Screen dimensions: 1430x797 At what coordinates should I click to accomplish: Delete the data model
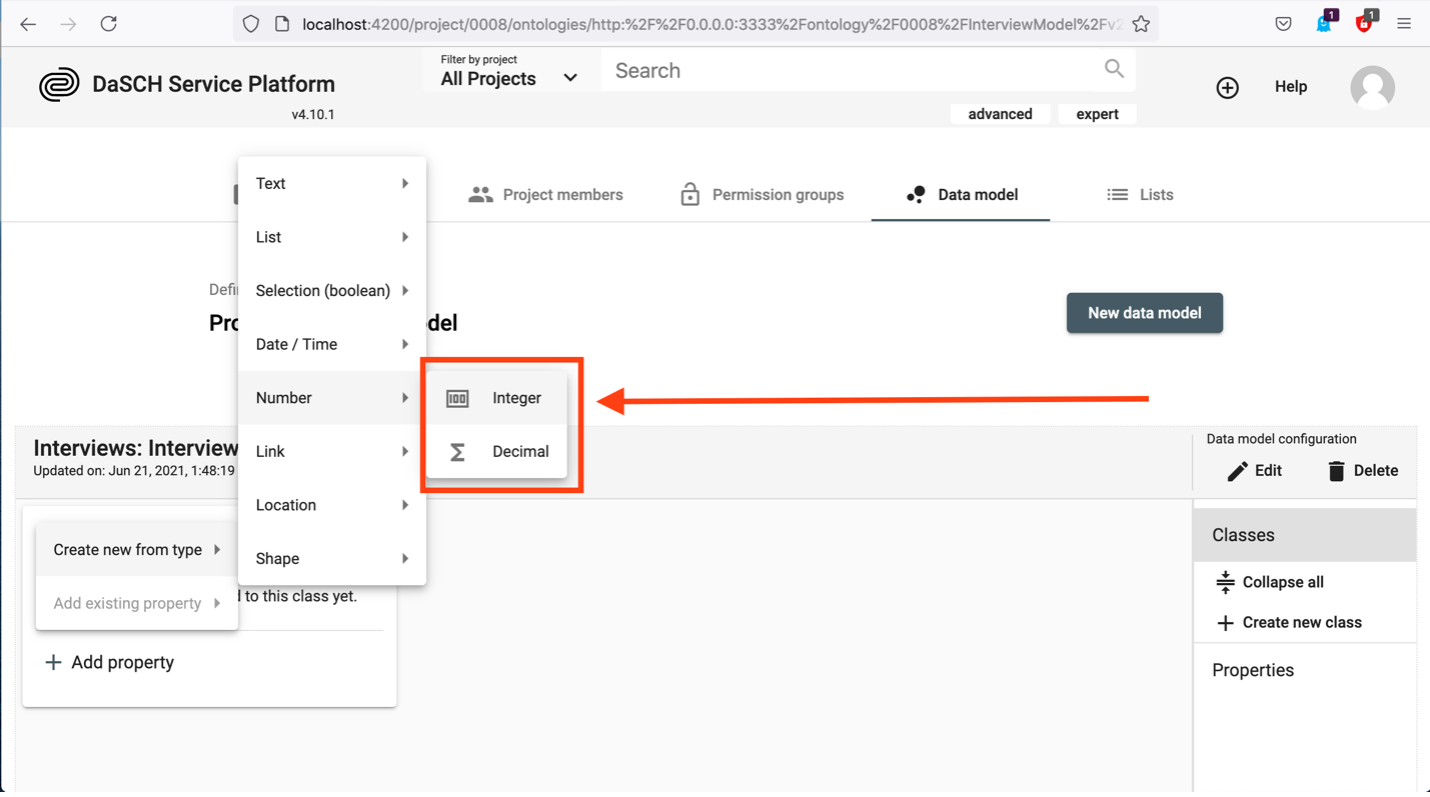click(1362, 471)
